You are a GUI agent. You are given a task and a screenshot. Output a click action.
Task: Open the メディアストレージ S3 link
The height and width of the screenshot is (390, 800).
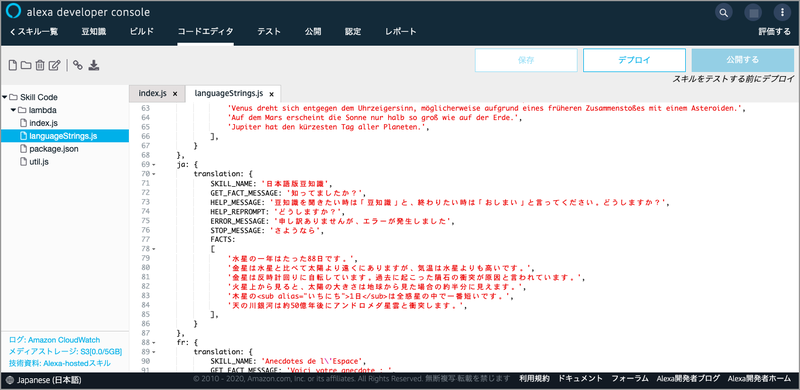(x=65, y=352)
